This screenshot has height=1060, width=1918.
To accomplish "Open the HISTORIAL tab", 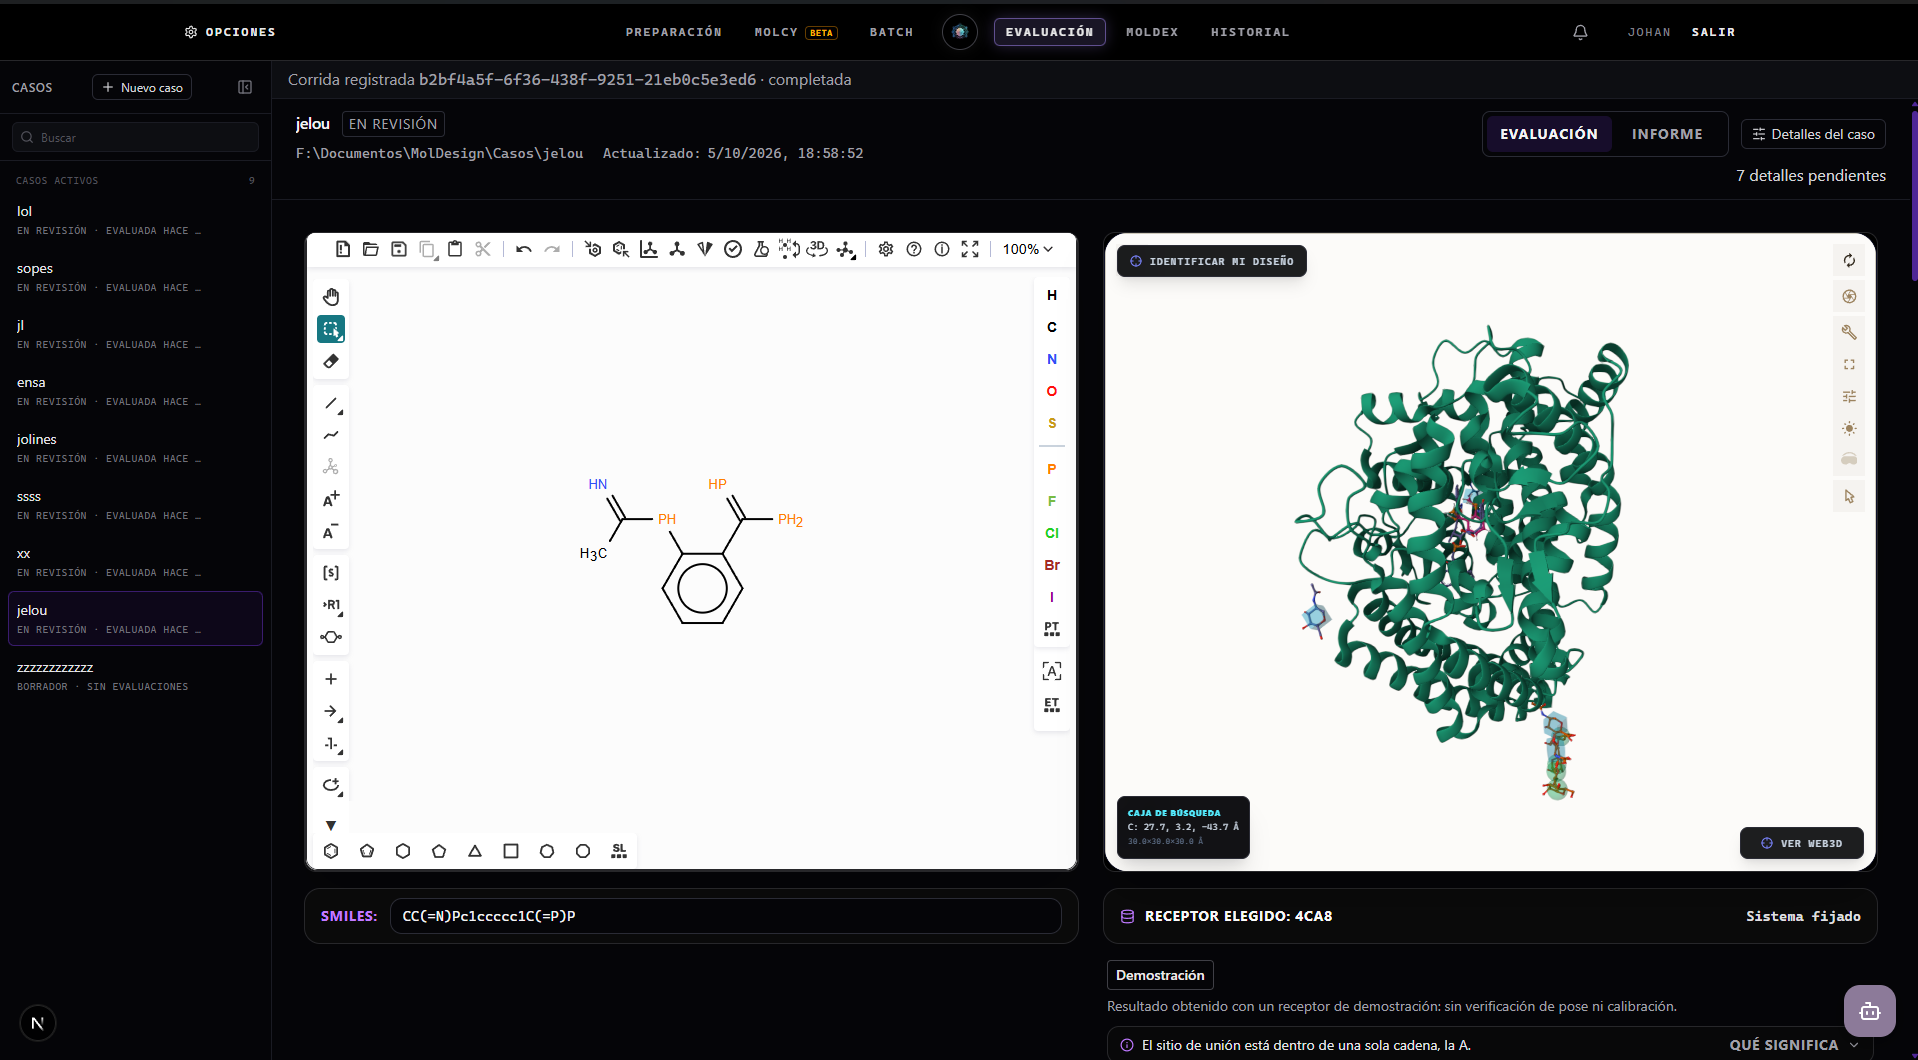I will tap(1250, 32).
